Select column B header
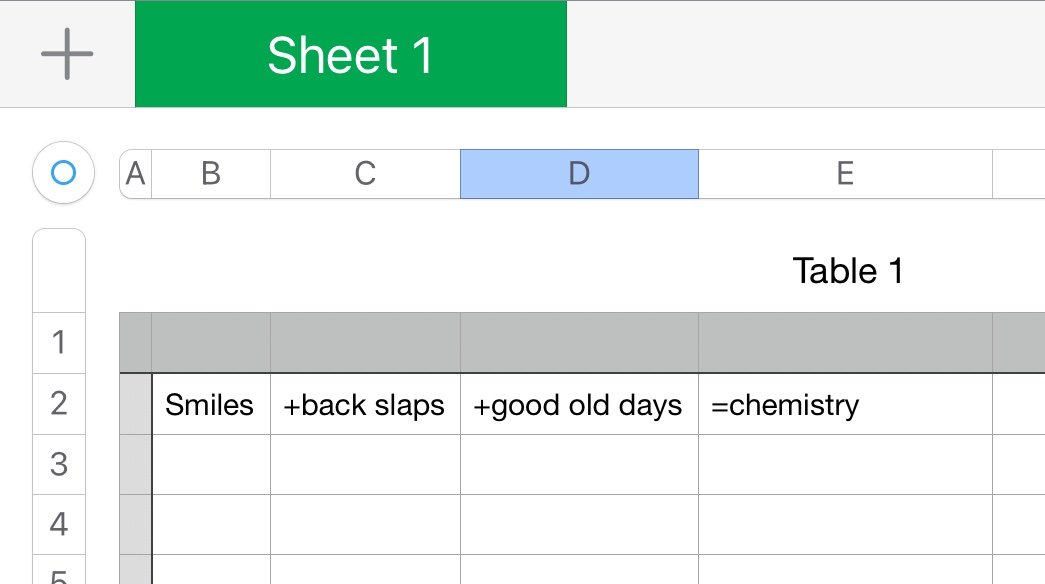 pyautogui.click(x=210, y=174)
